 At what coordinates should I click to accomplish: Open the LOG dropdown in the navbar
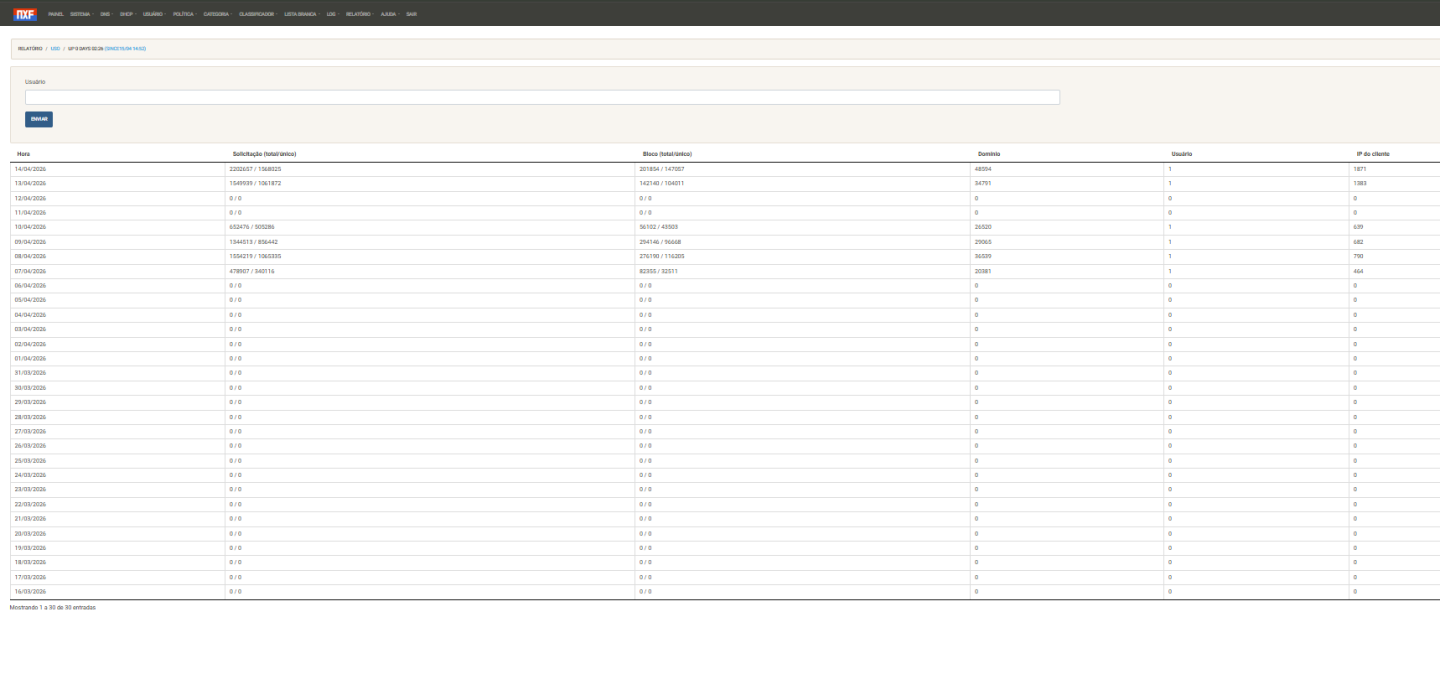tap(330, 15)
